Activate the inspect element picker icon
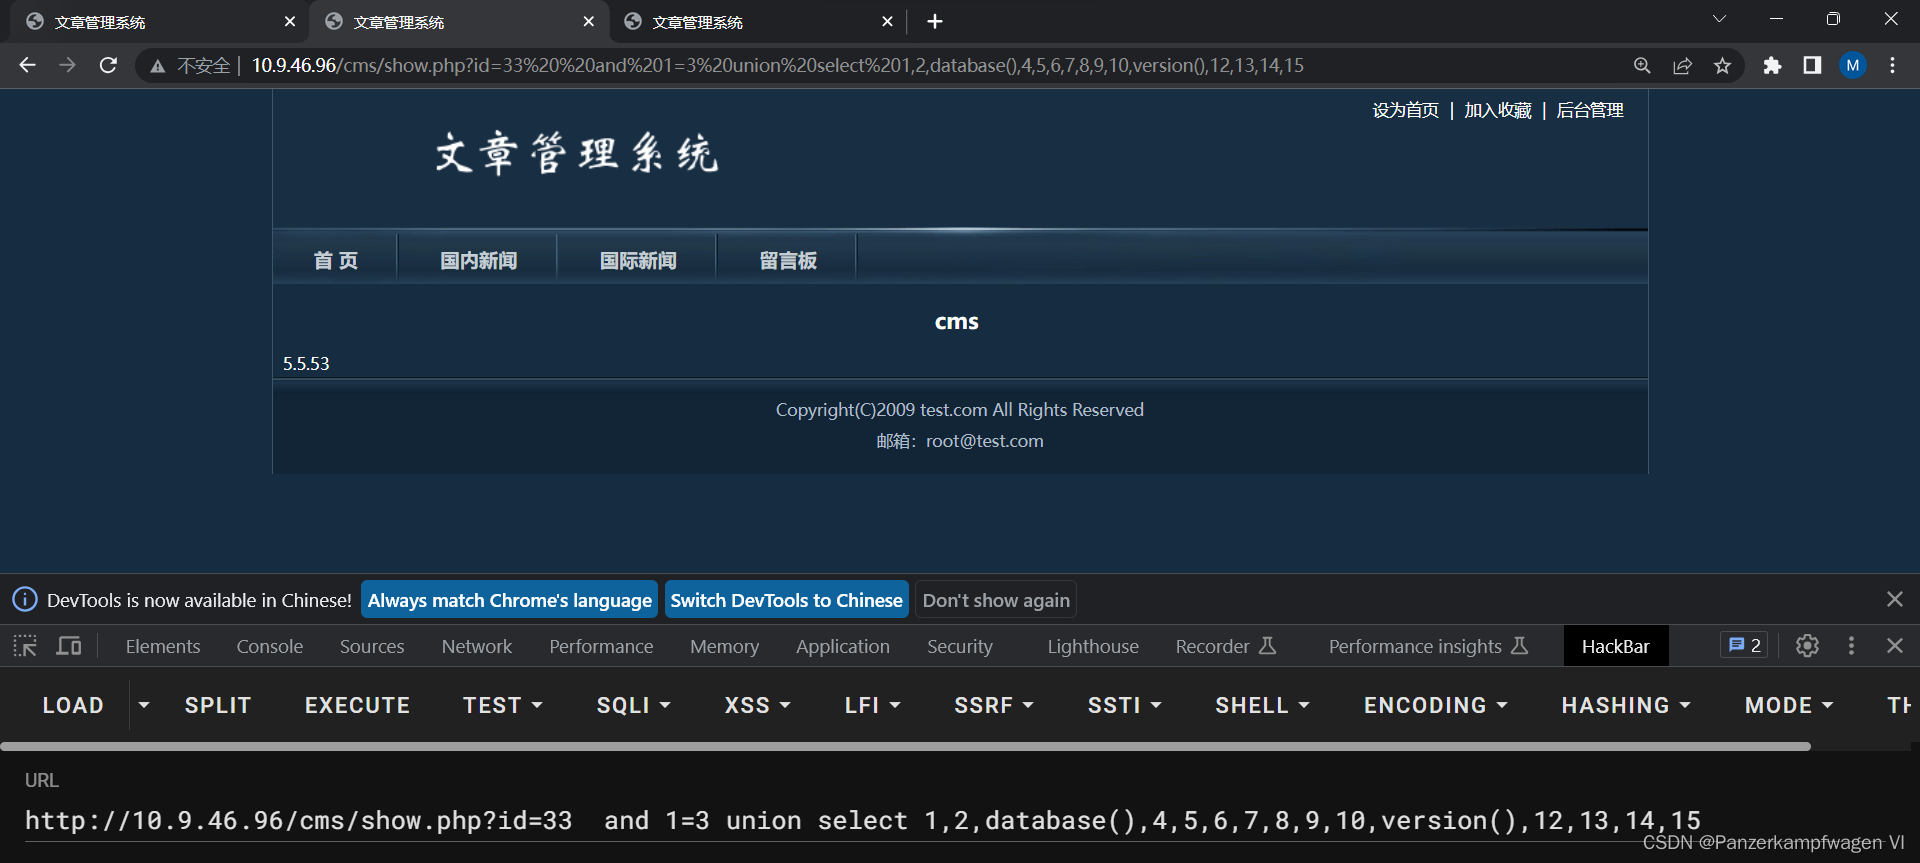 point(25,646)
